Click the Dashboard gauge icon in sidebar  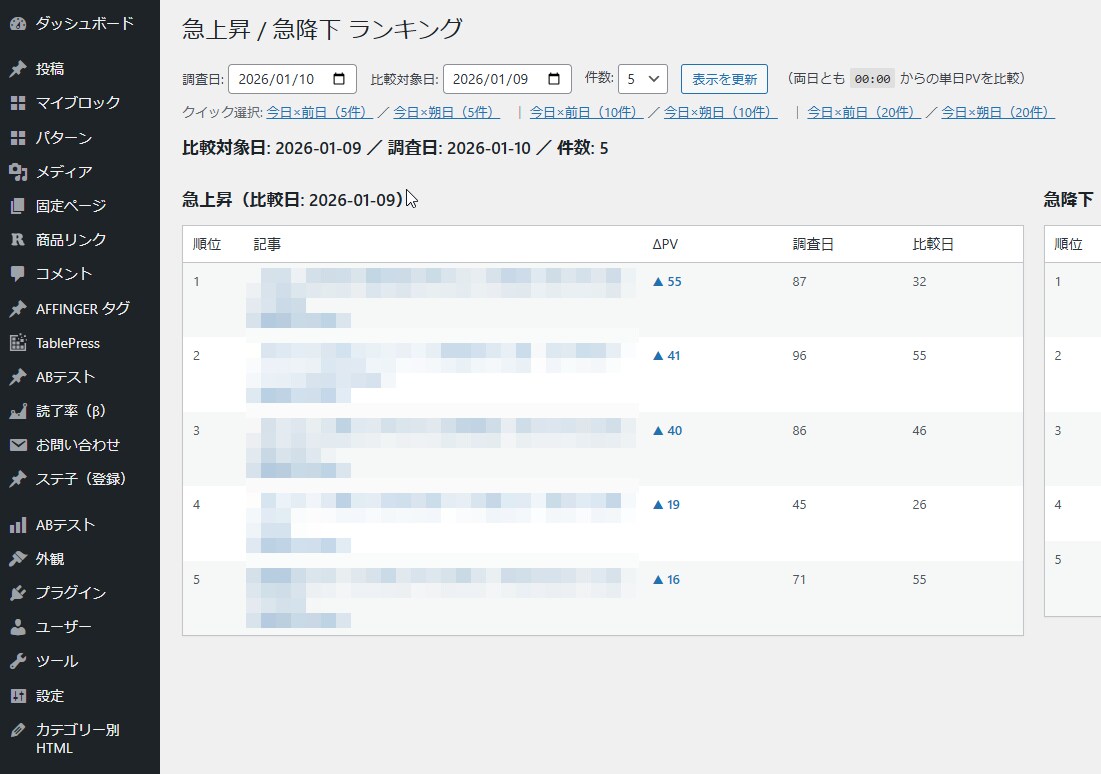pos(18,23)
